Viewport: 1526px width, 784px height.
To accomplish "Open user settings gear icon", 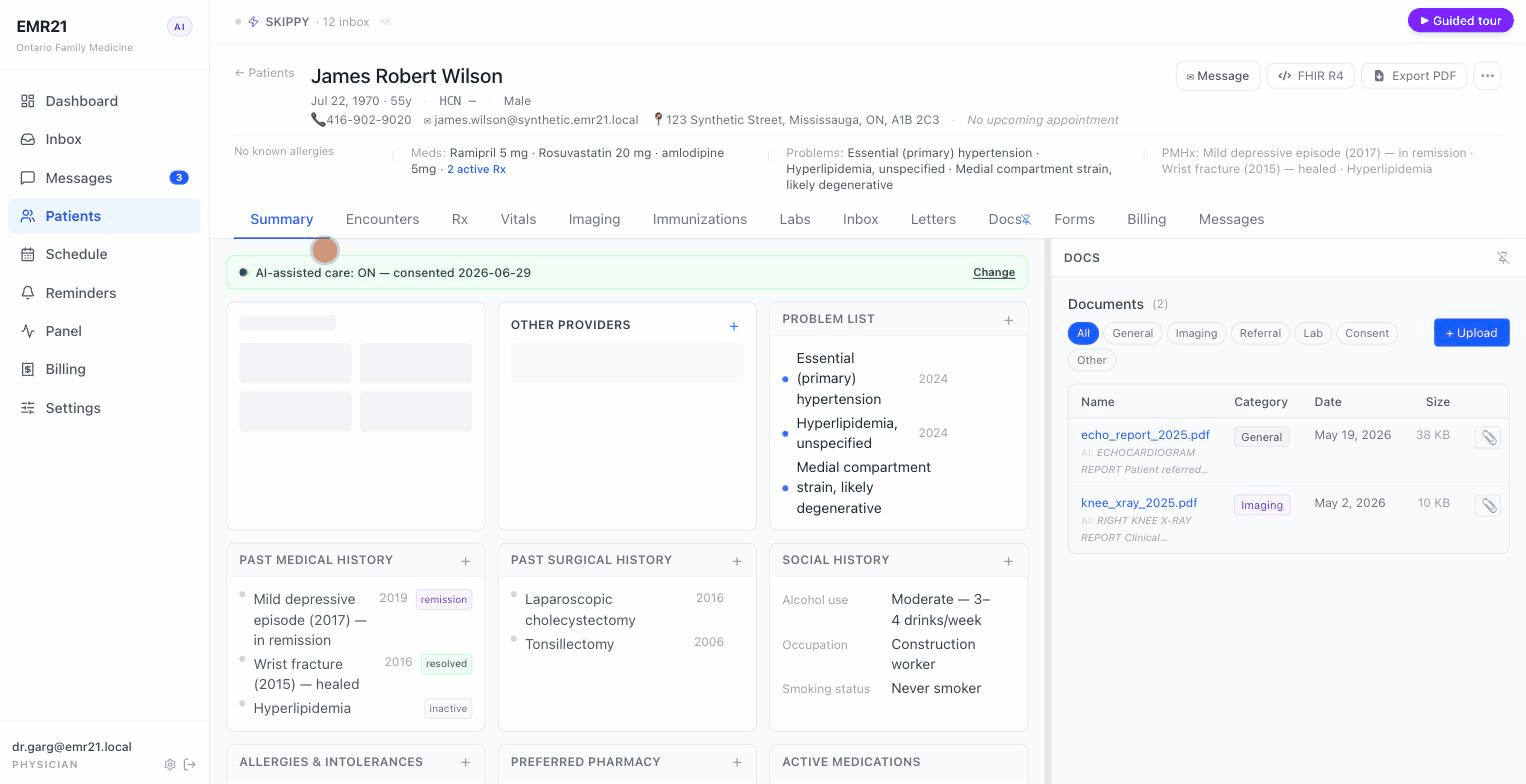I will tap(170, 765).
